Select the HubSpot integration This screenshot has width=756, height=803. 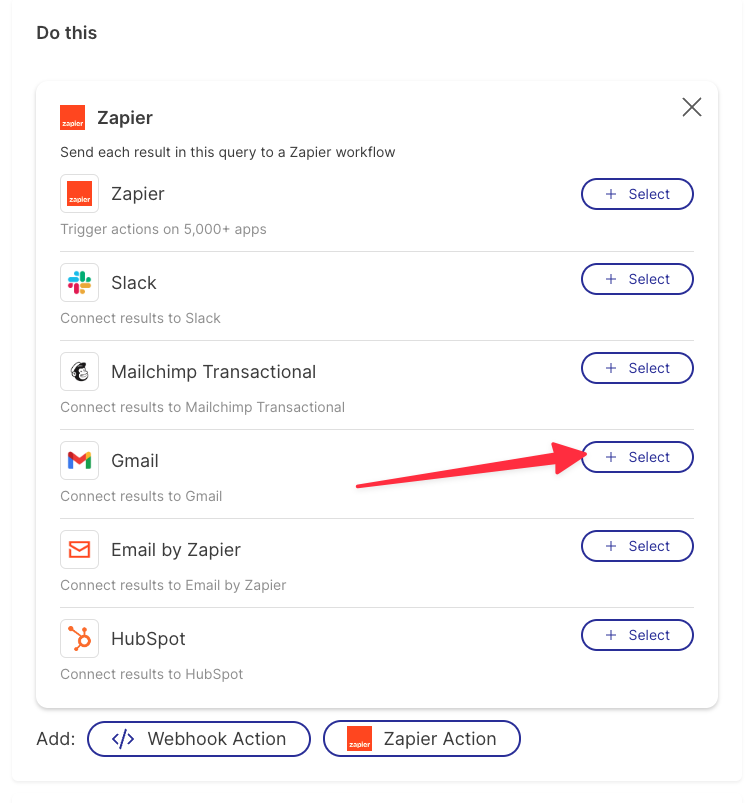coord(637,635)
